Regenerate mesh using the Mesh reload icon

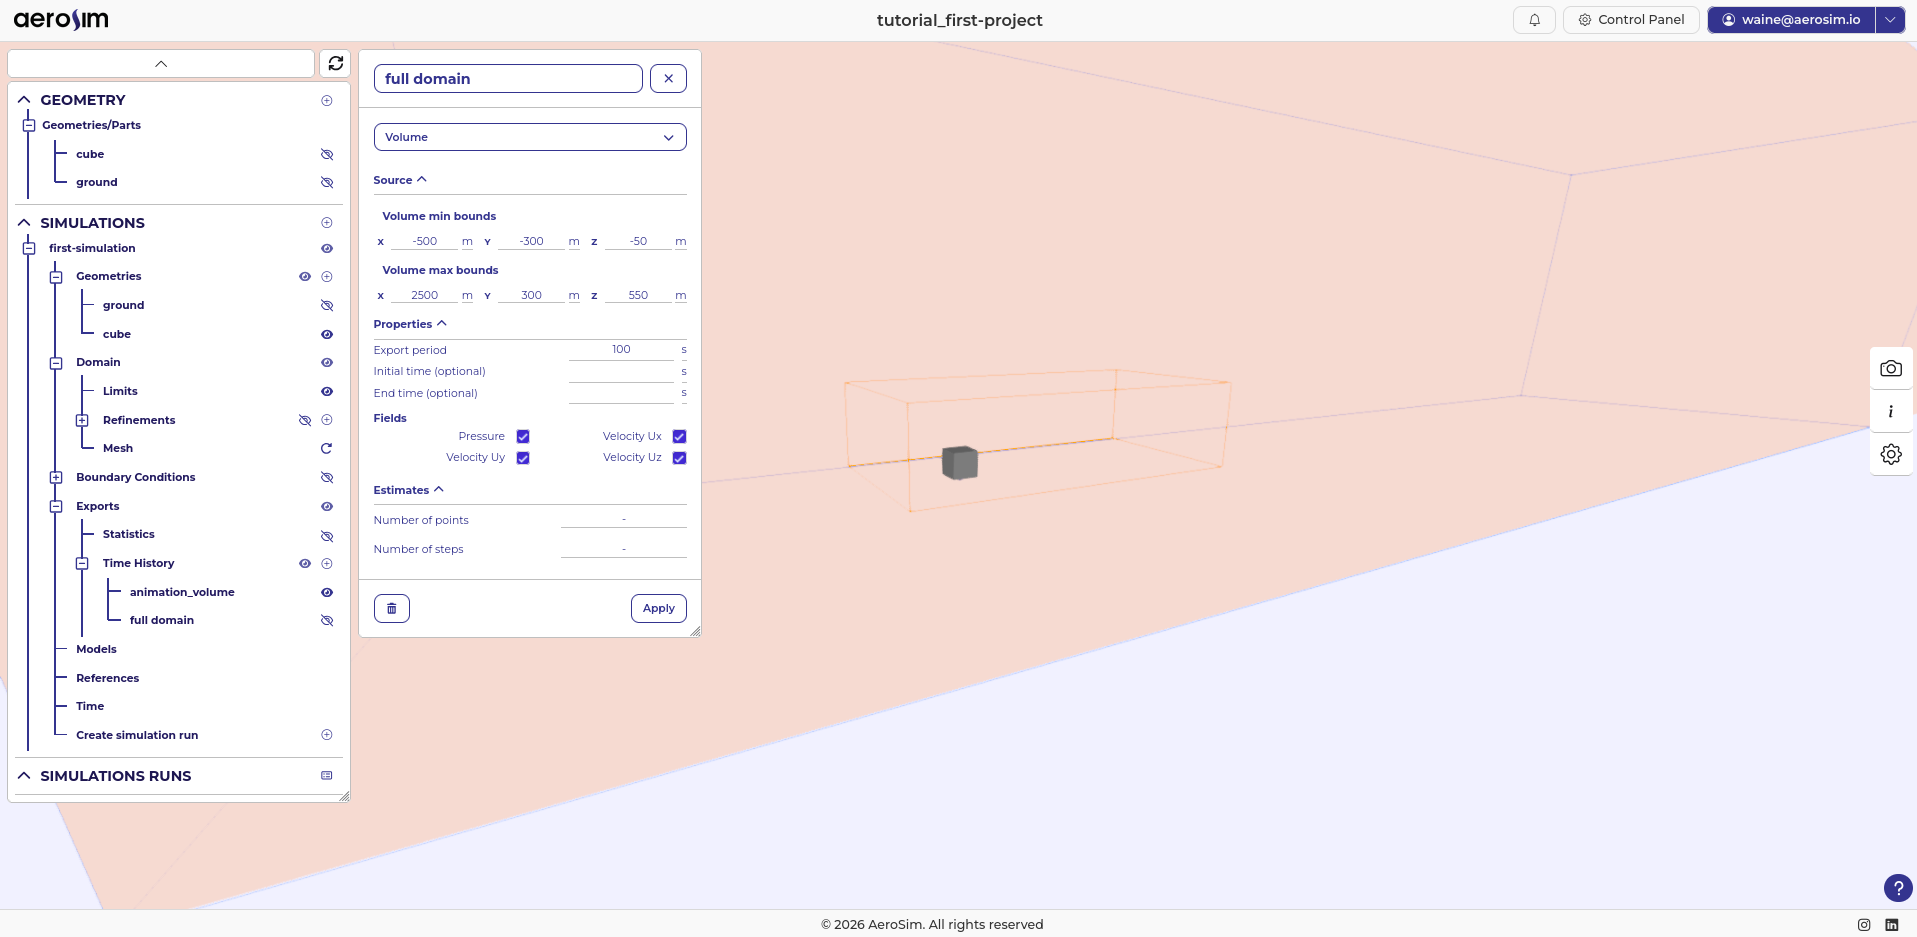pos(326,449)
